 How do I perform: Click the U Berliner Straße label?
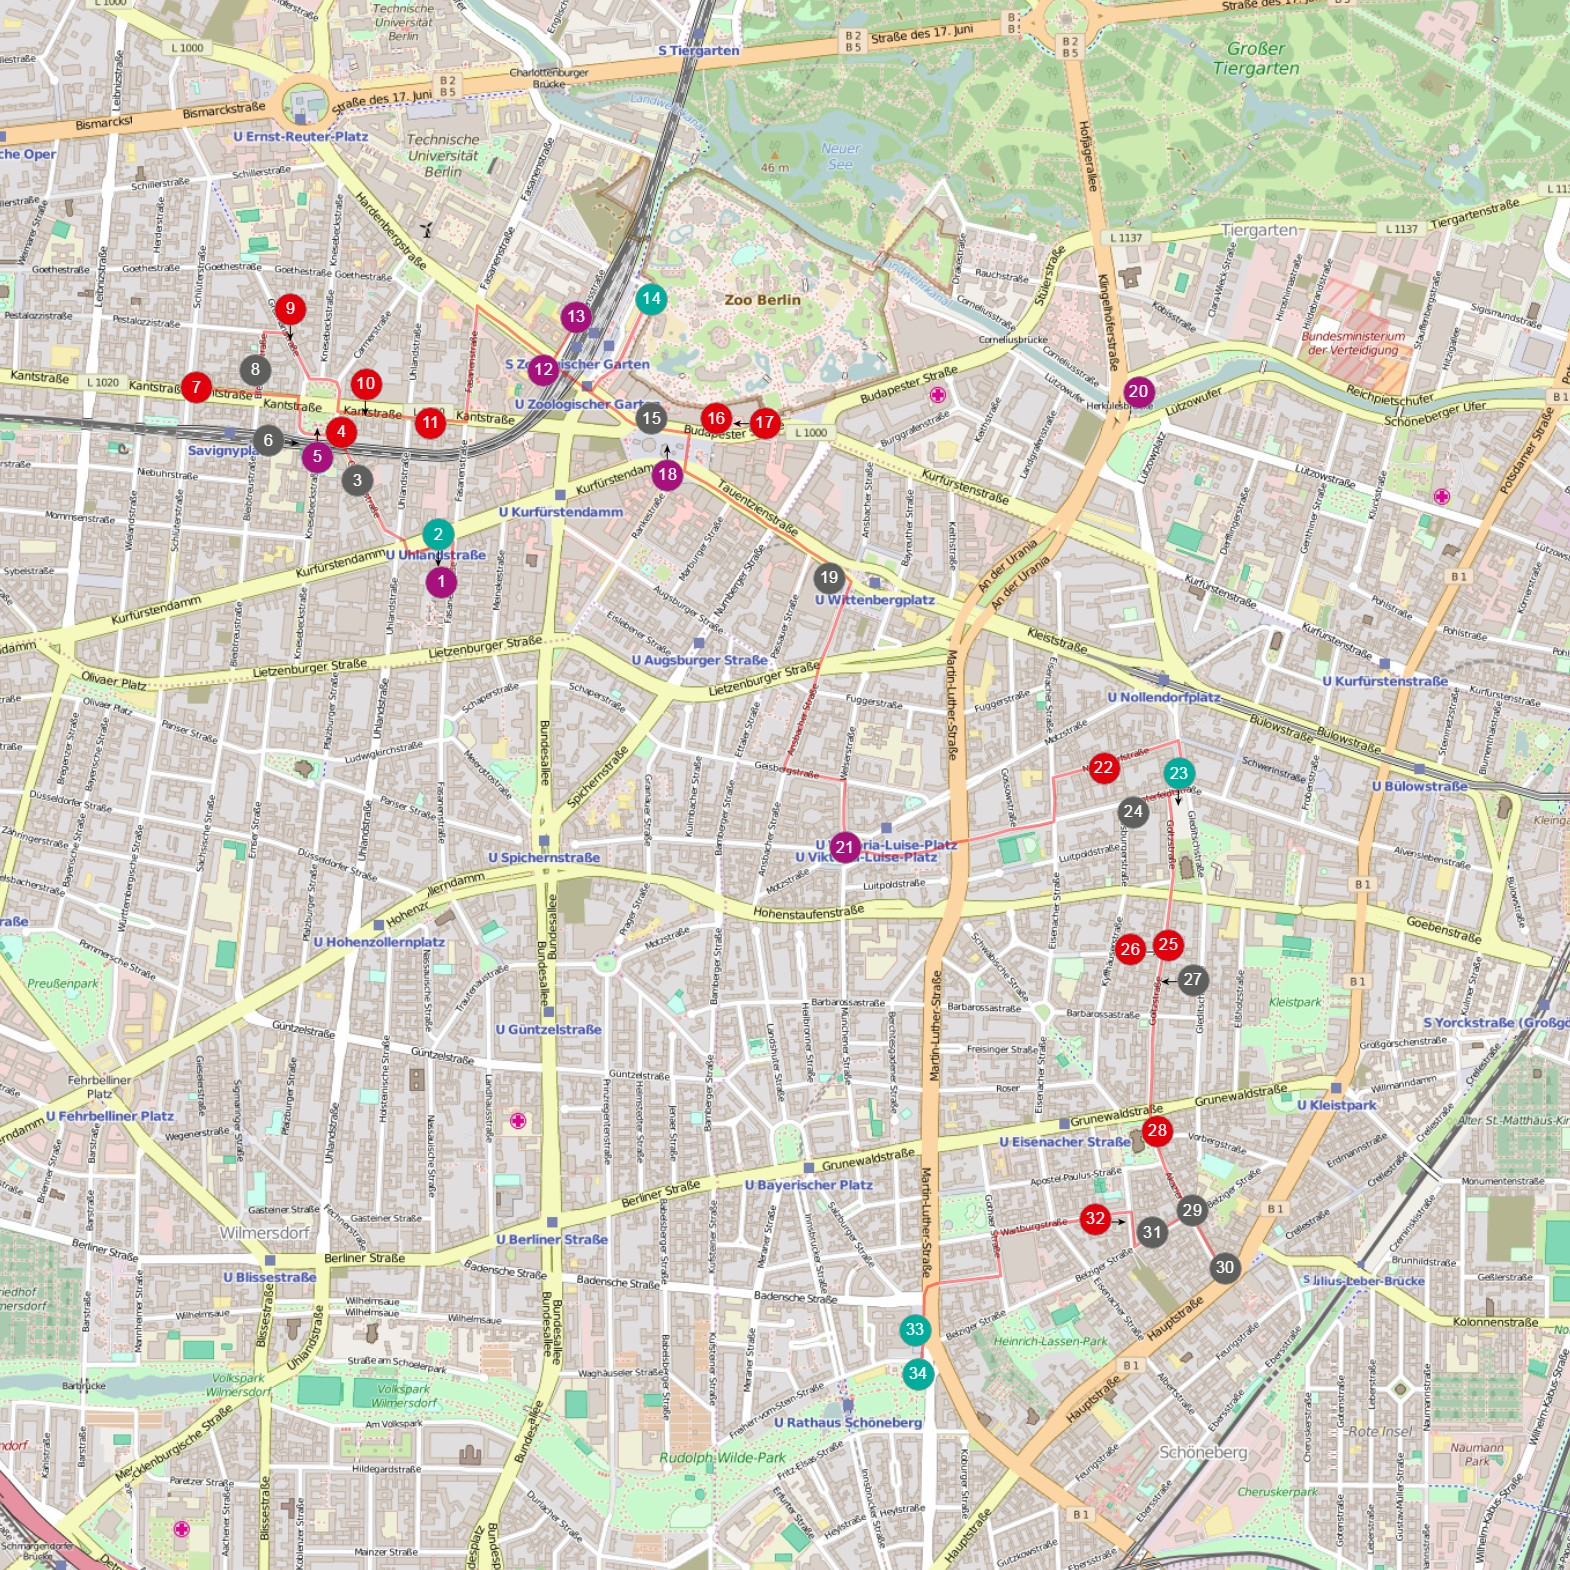(x=552, y=1240)
